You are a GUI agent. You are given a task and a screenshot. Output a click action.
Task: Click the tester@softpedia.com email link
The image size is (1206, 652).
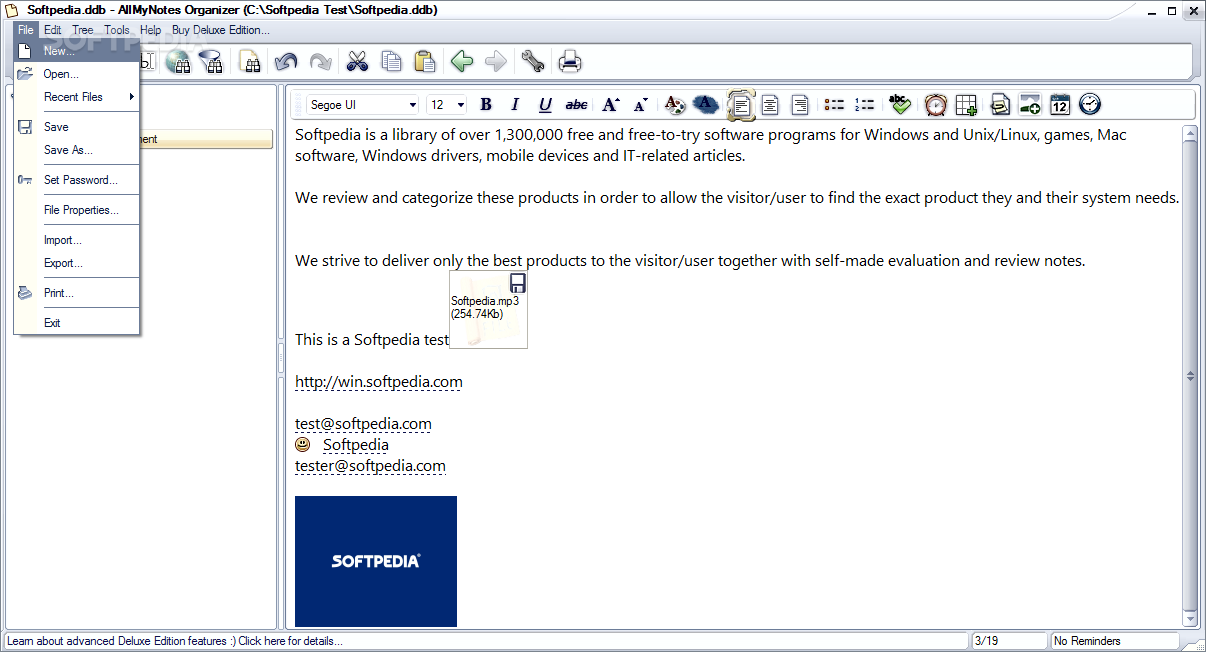[x=370, y=466]
